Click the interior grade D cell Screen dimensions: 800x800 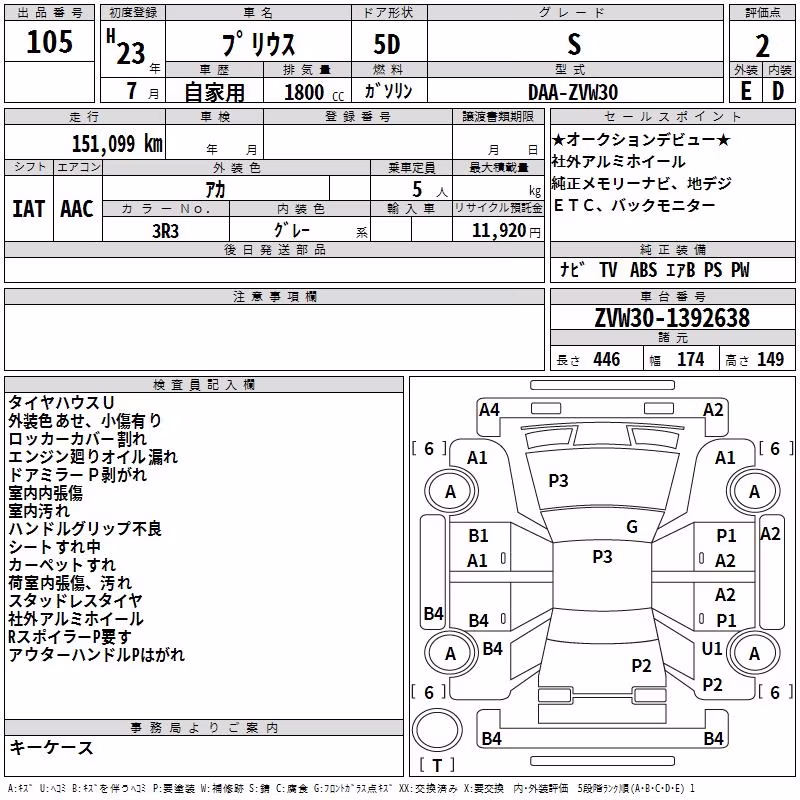(x=779, y=91)
